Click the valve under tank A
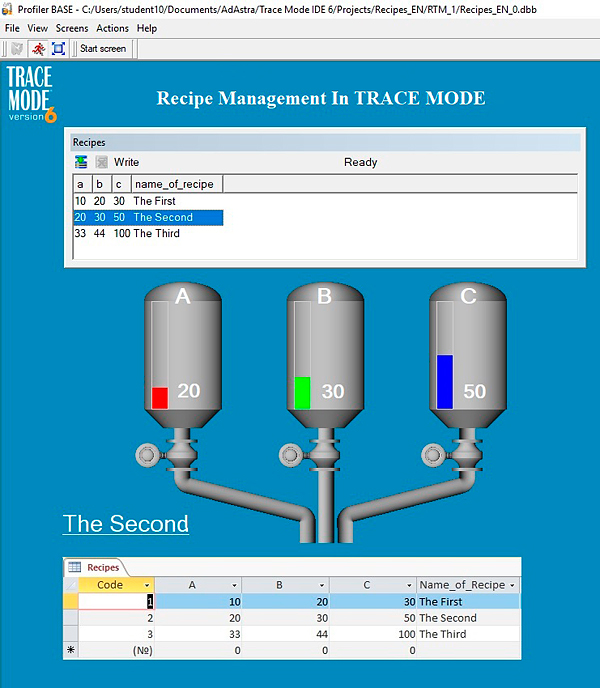Viewport: 600px width, 688px height. click(x=166, y=455)
